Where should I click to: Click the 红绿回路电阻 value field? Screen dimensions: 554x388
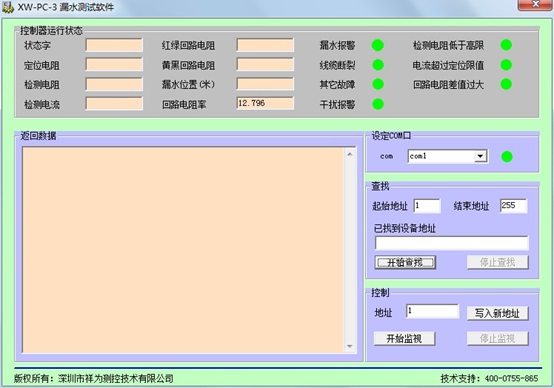pos(265,45)
